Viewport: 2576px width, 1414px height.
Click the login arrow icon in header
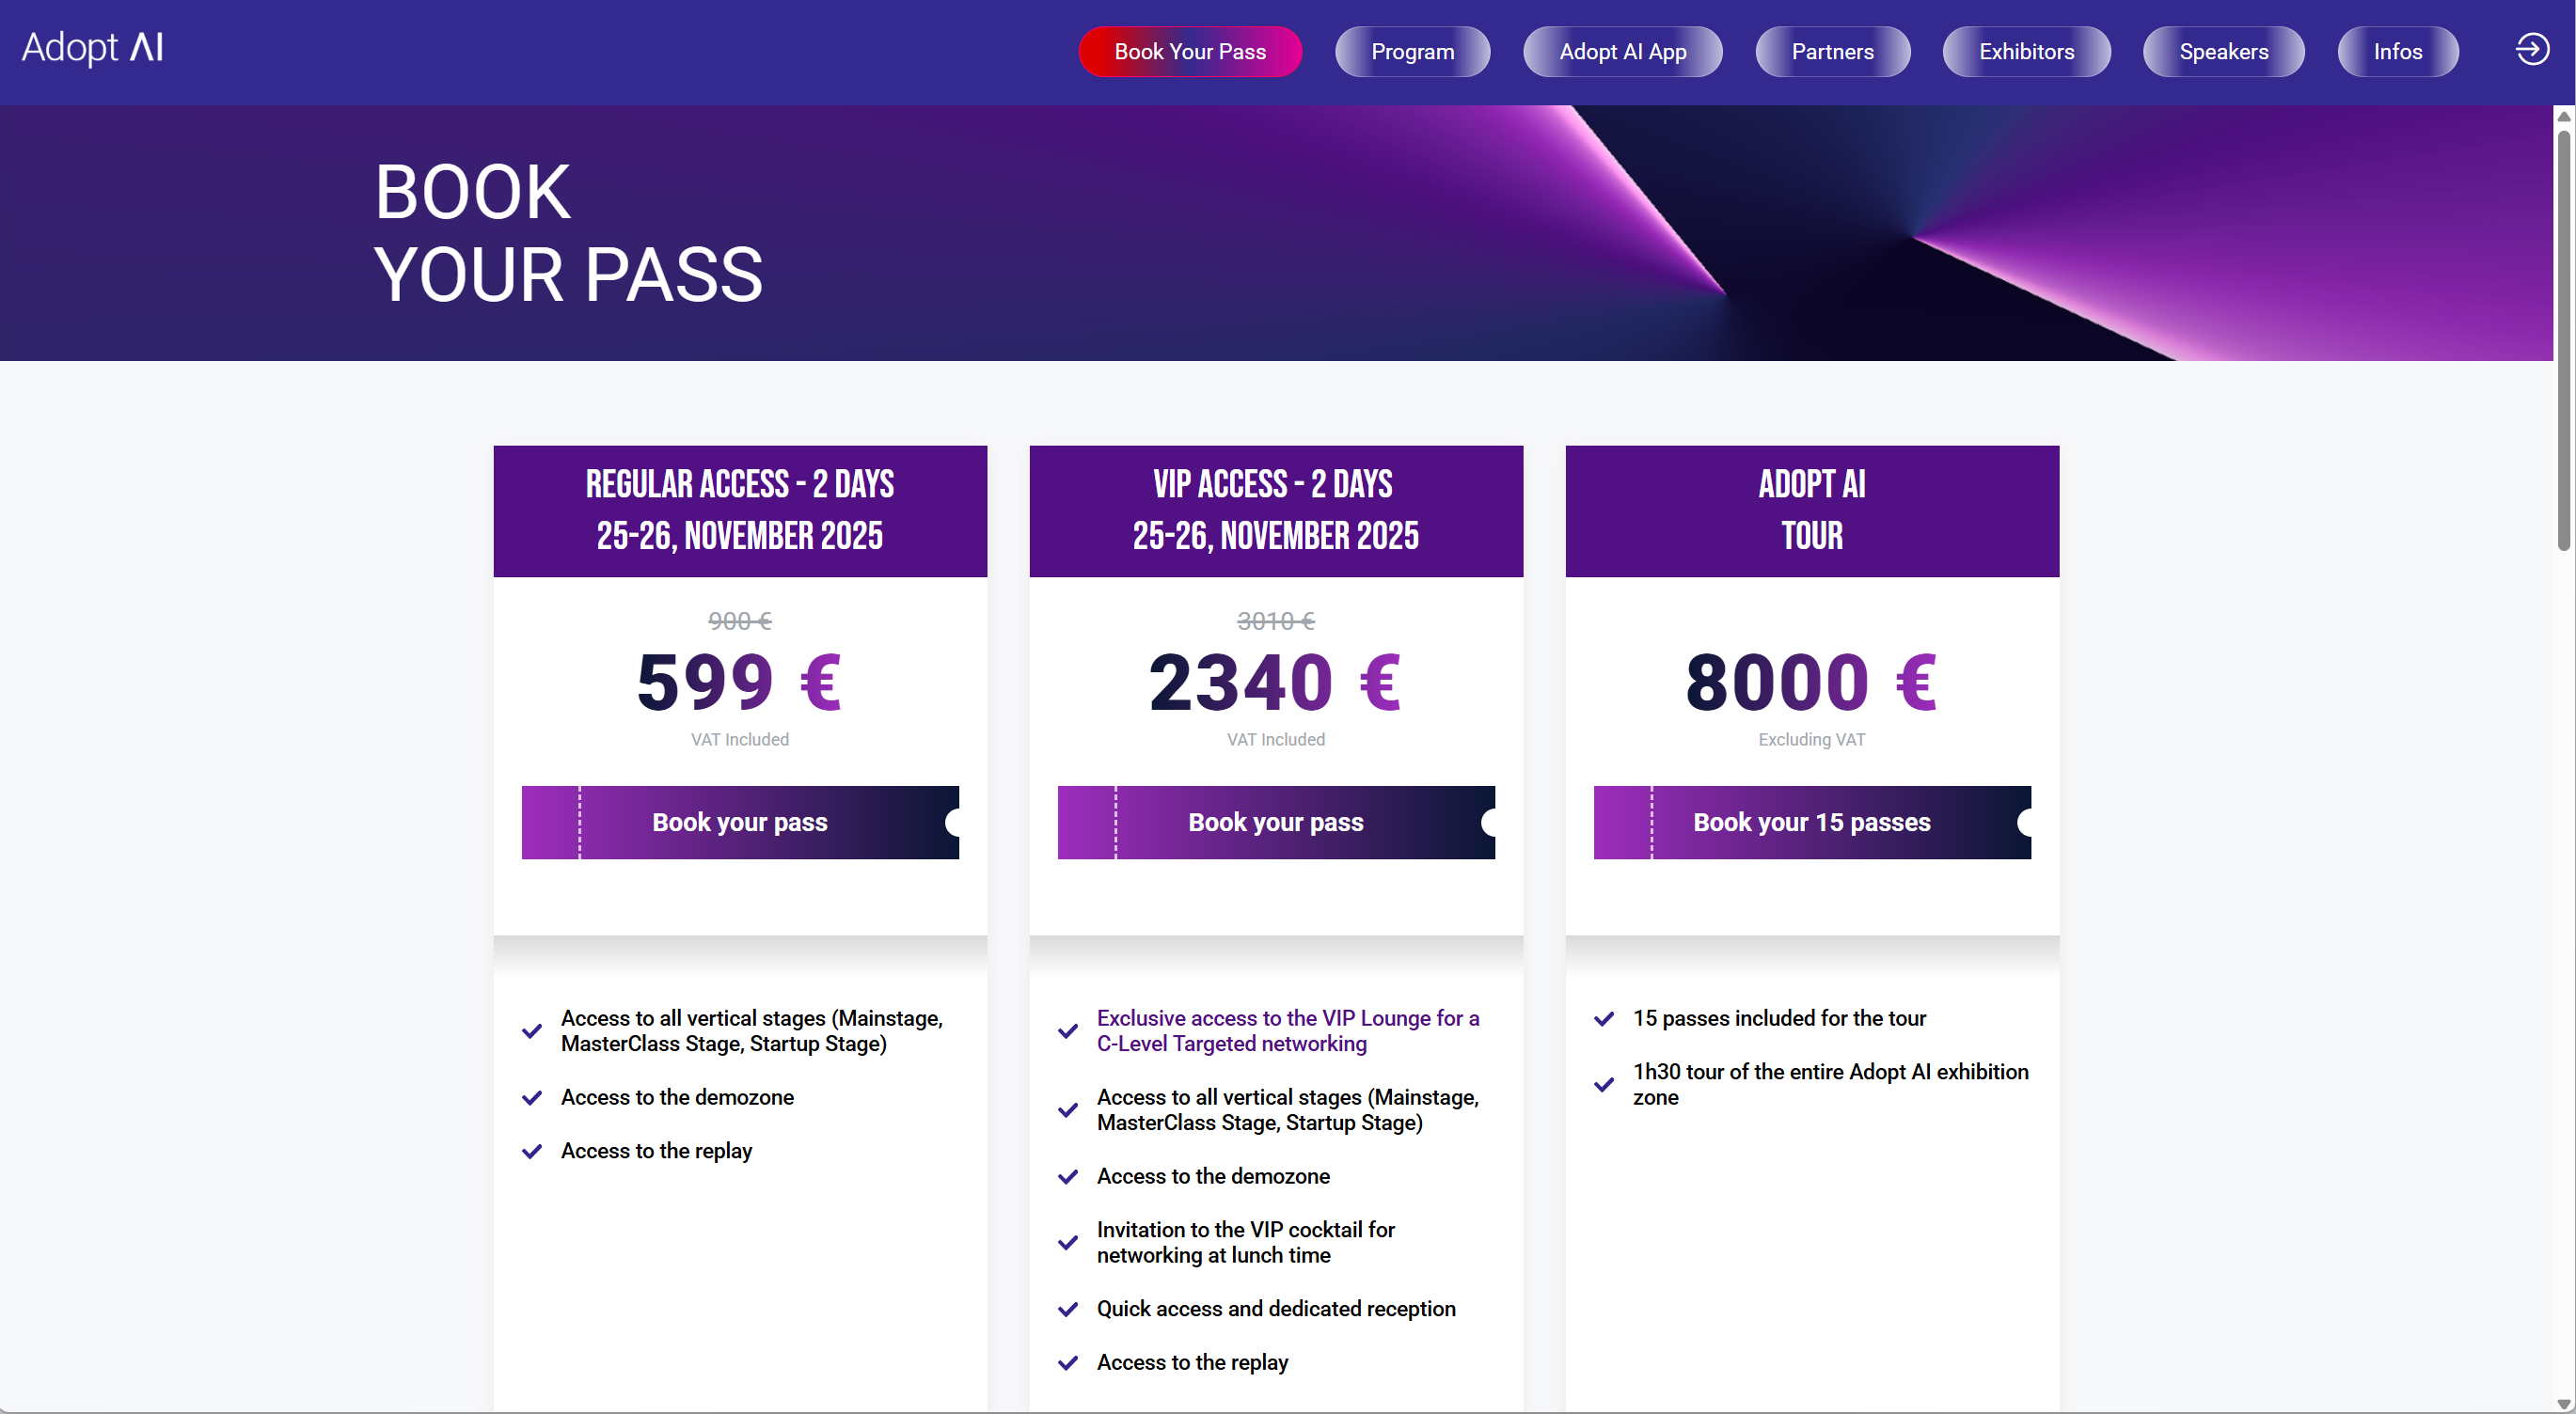(2532, 49)
